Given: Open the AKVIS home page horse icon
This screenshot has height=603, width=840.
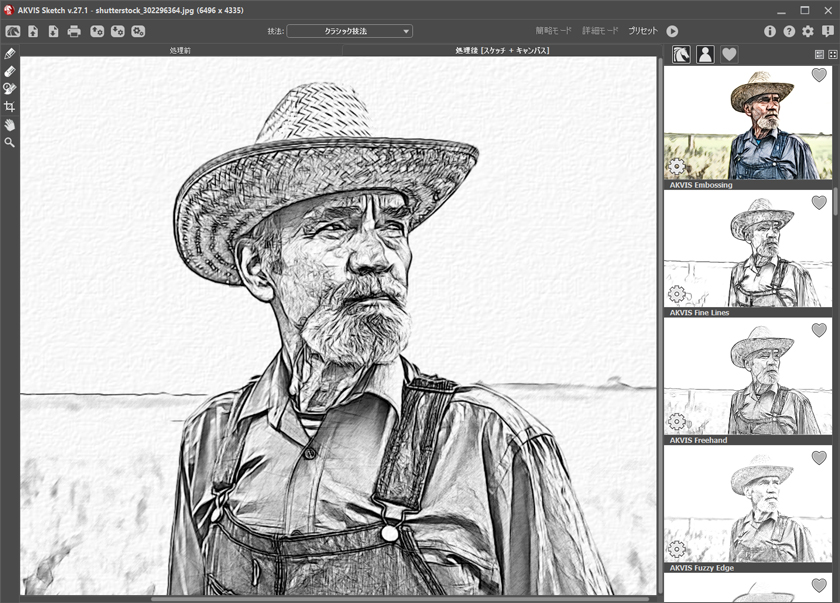Looking at the screenshot, I should point(13,31).
